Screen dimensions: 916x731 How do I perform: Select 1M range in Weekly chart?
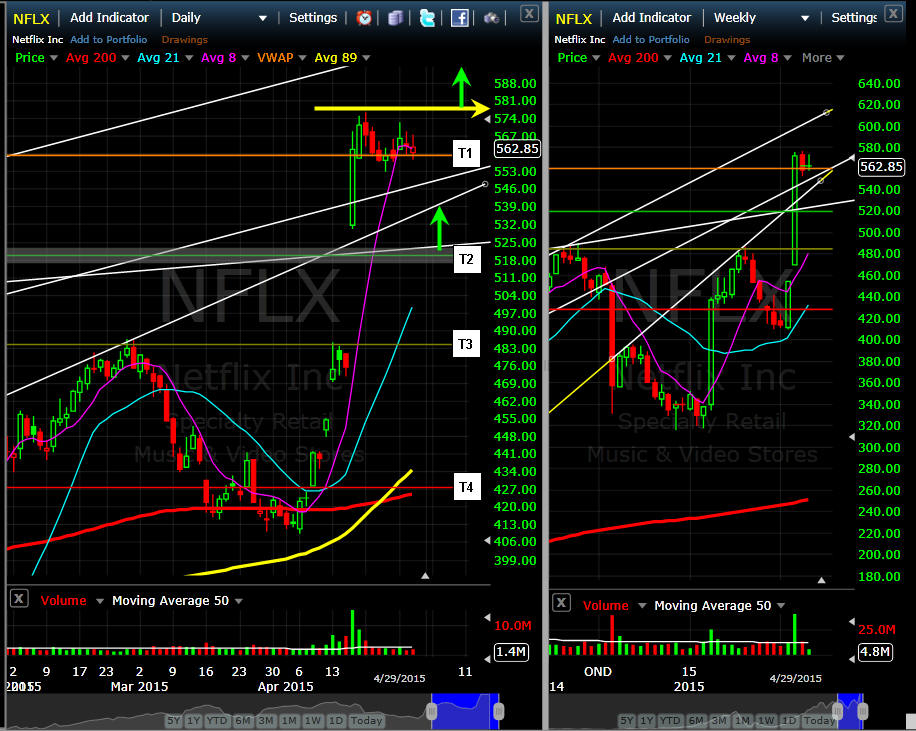coord(742,720)
